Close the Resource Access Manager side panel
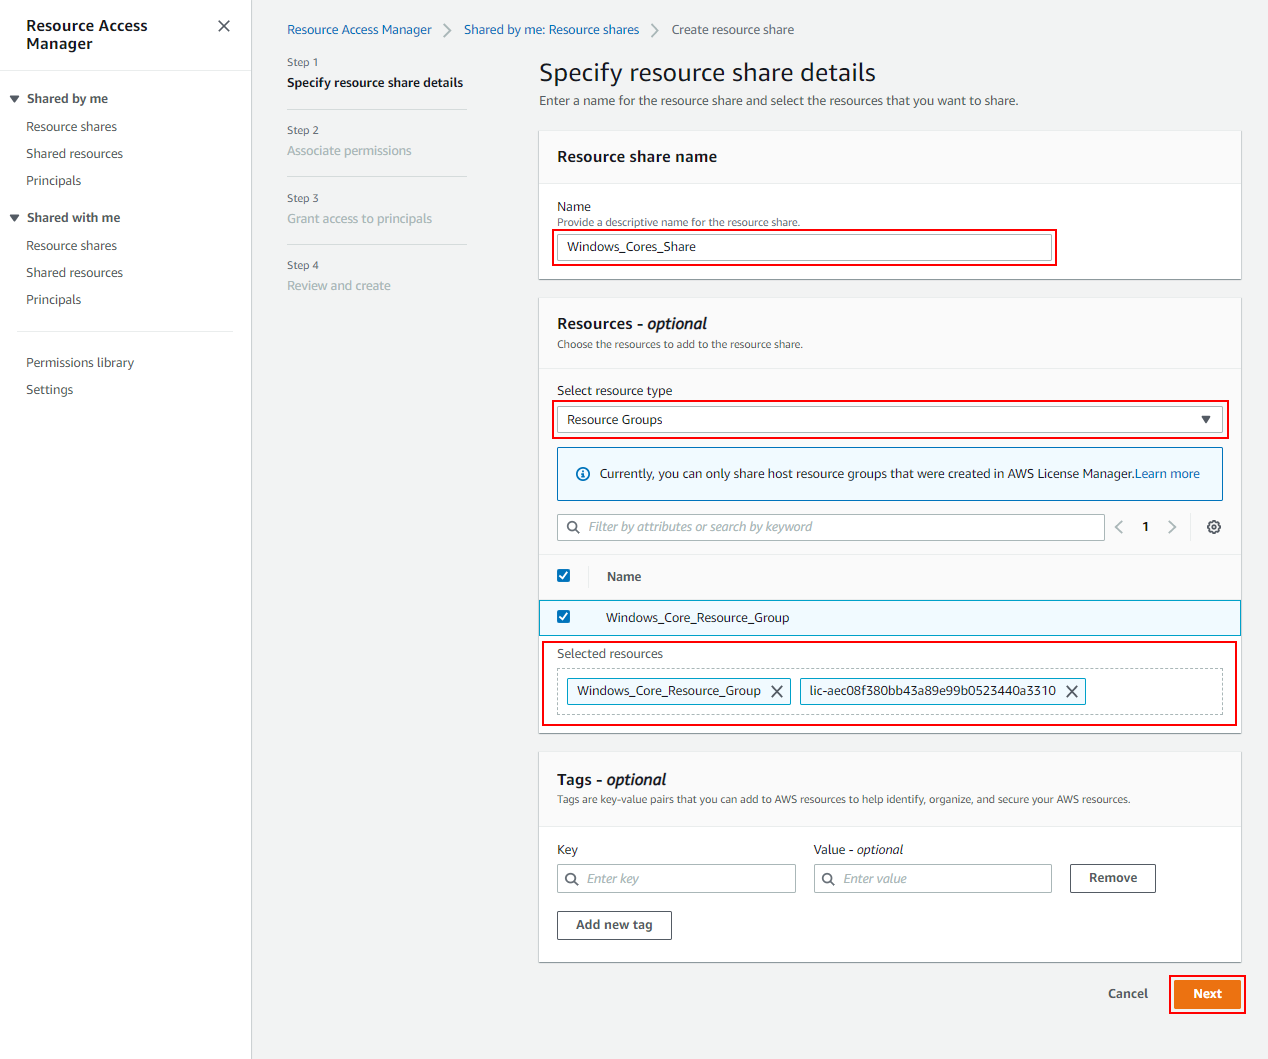This screenshot has width=1268, height=1059. (223, 25)
